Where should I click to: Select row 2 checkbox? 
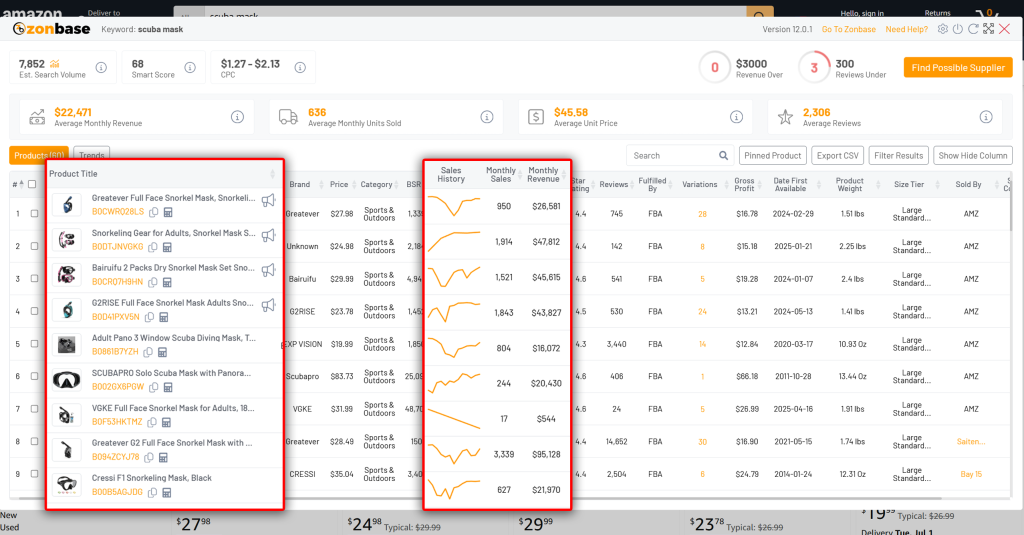click(34, 246)
